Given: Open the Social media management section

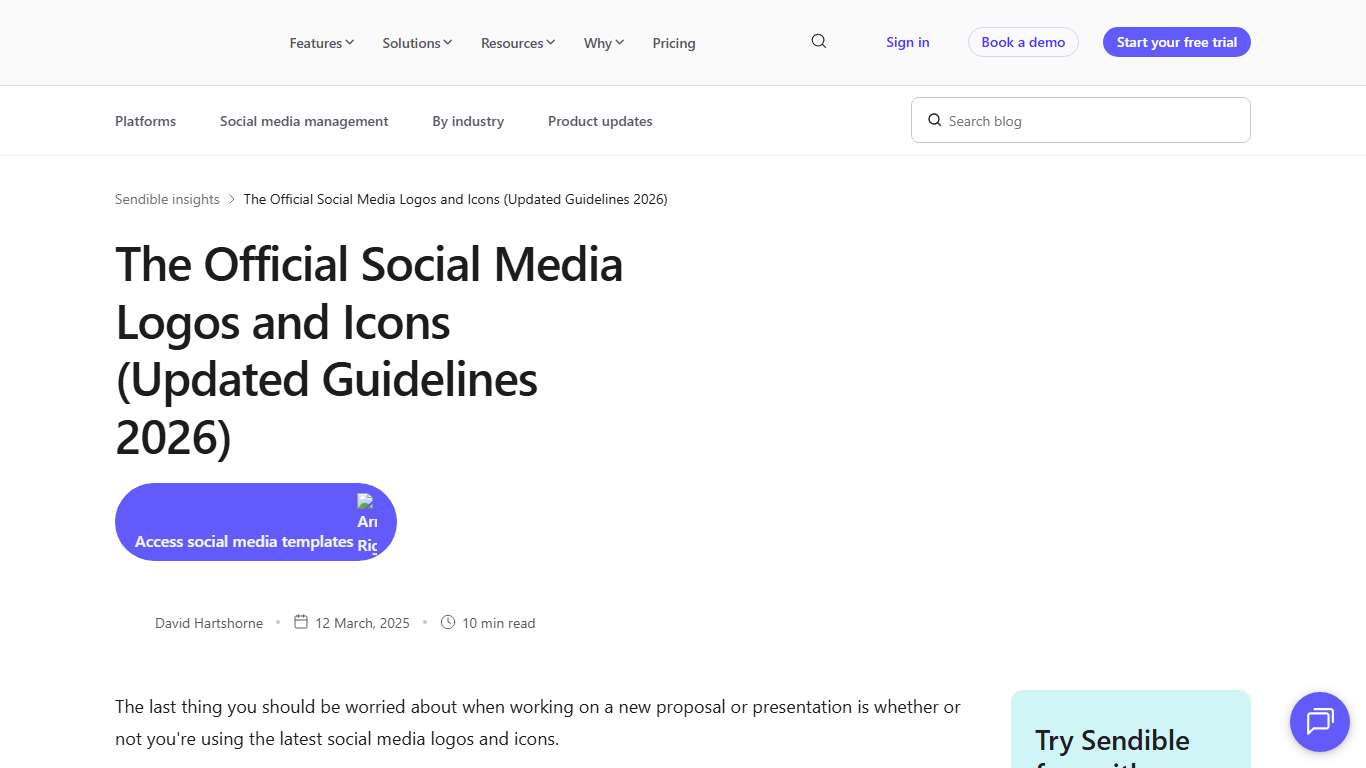Looking at the screenshot, I should pyautogui.click(x=304, y=120).
